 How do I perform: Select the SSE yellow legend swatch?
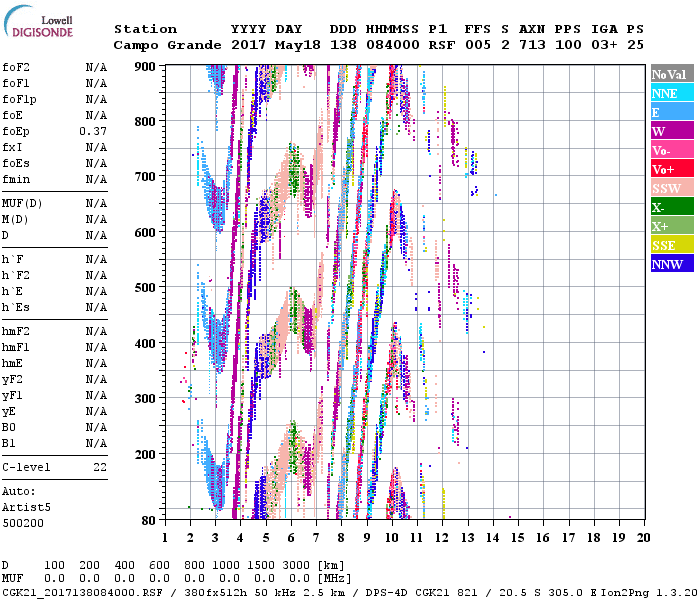672,245
